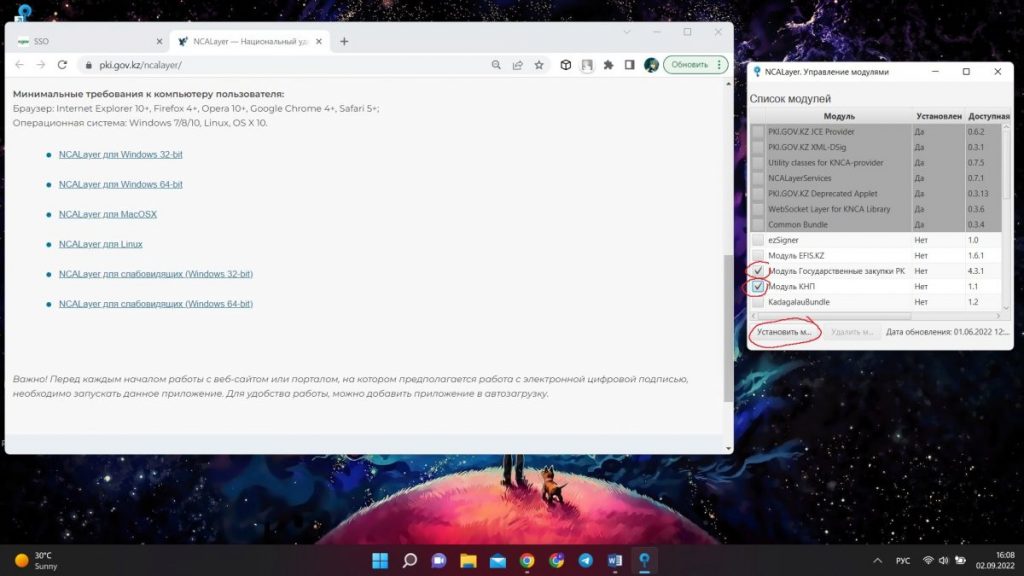Open Wi-Fi network settings in tray

click(x=928, y=560)
